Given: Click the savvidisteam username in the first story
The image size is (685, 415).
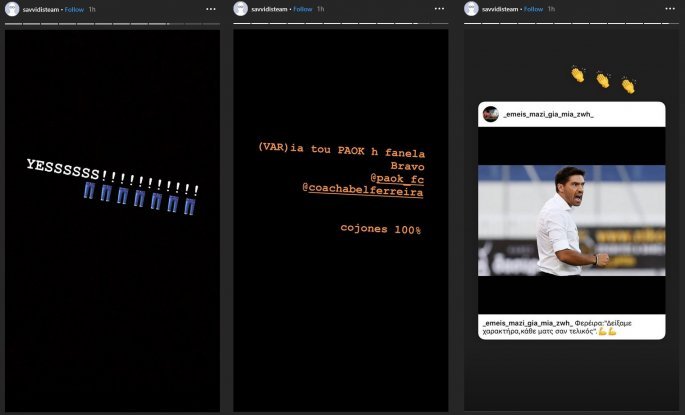Looking at the screenshot, I should tap(40, 9).
